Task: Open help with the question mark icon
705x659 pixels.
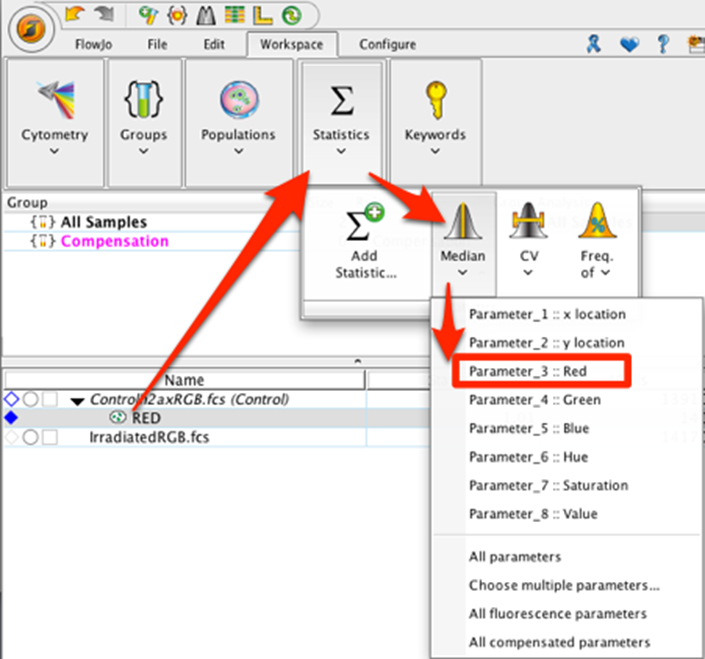Action: pyautogui.click(x=663, y=44)
